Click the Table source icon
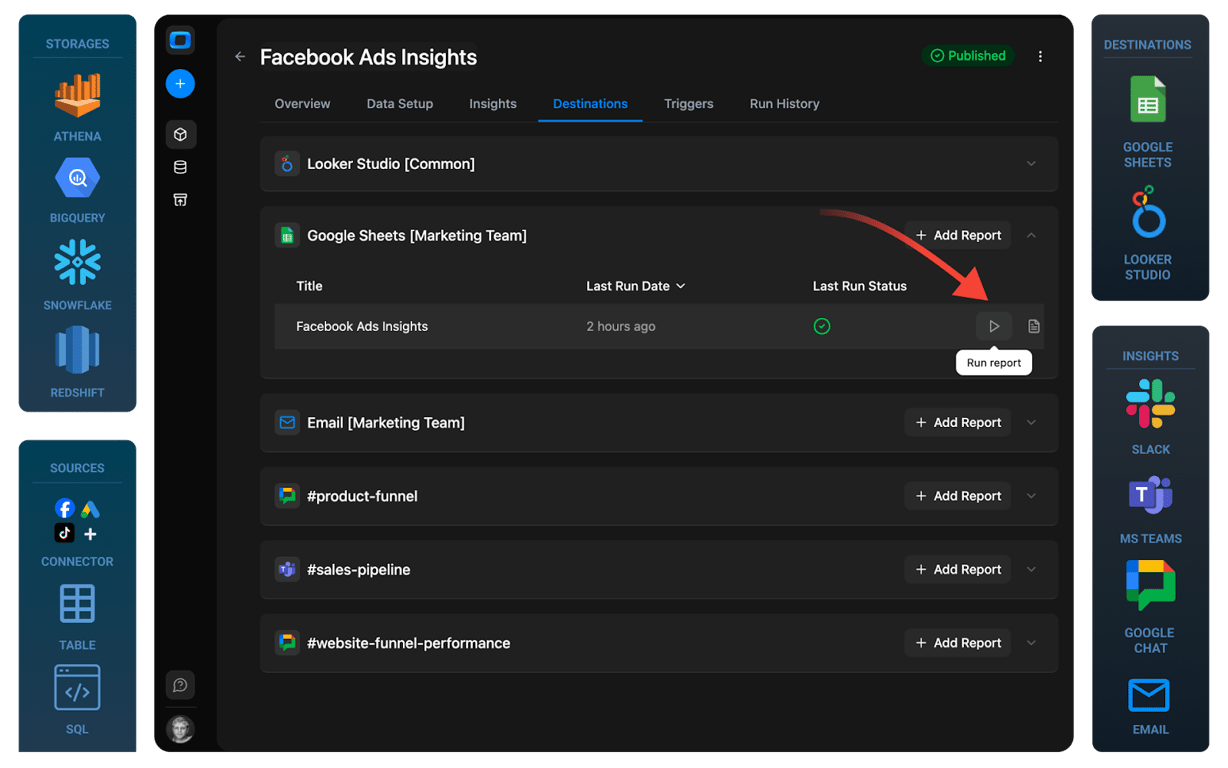Screen dimensions: 1228x768 pos(77,604)
